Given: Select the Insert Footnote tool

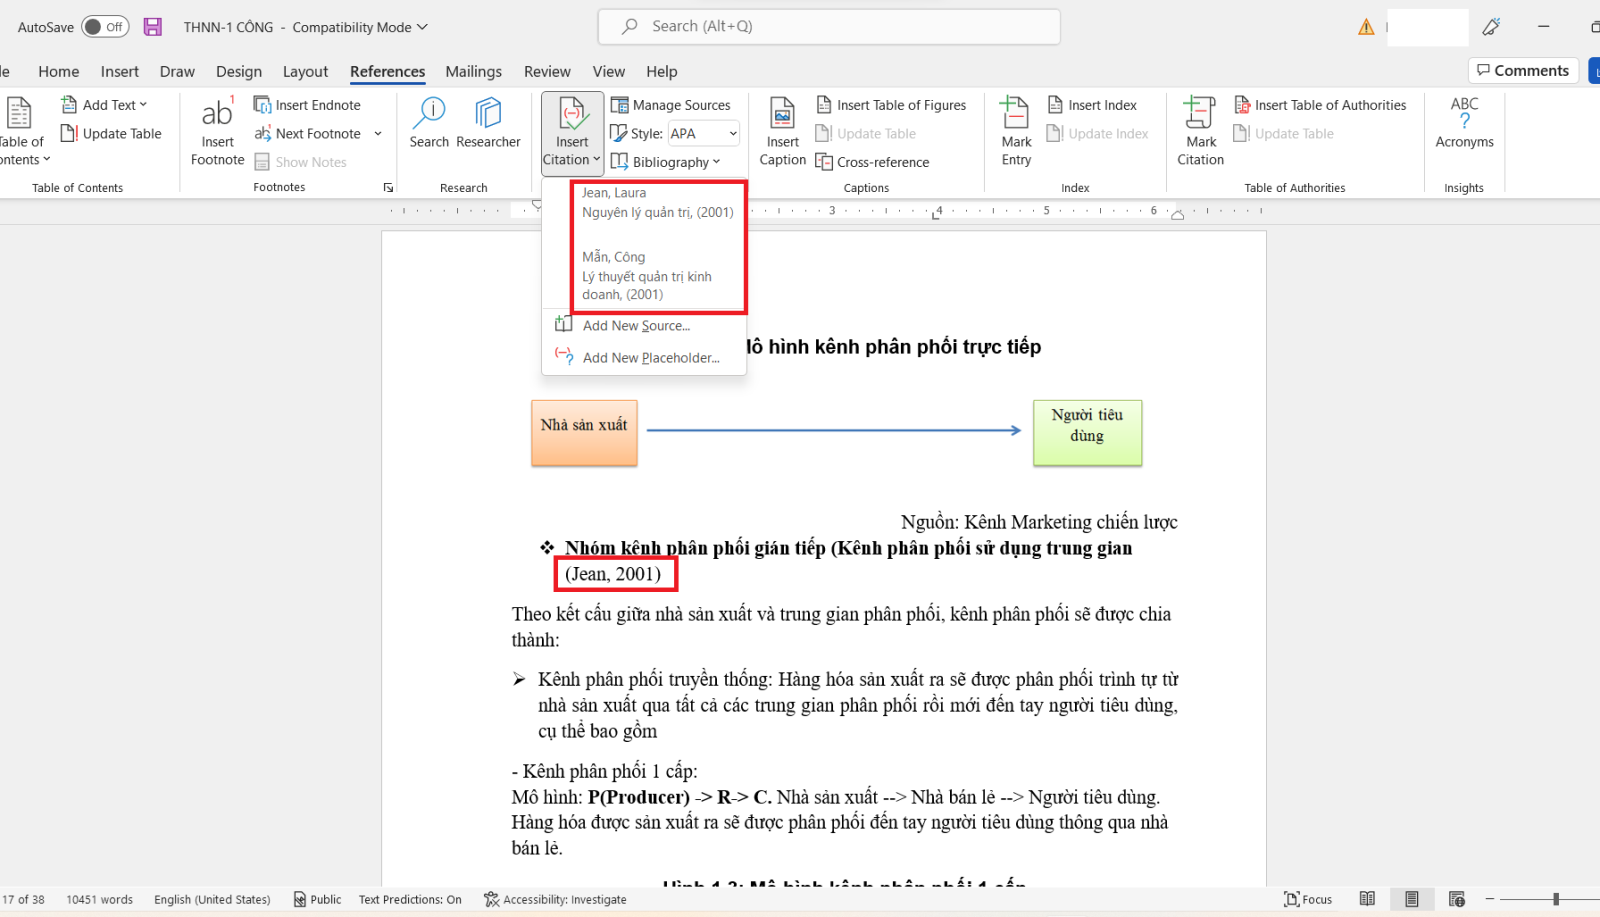Looking at the screenshot, I should tap(216, 131).
